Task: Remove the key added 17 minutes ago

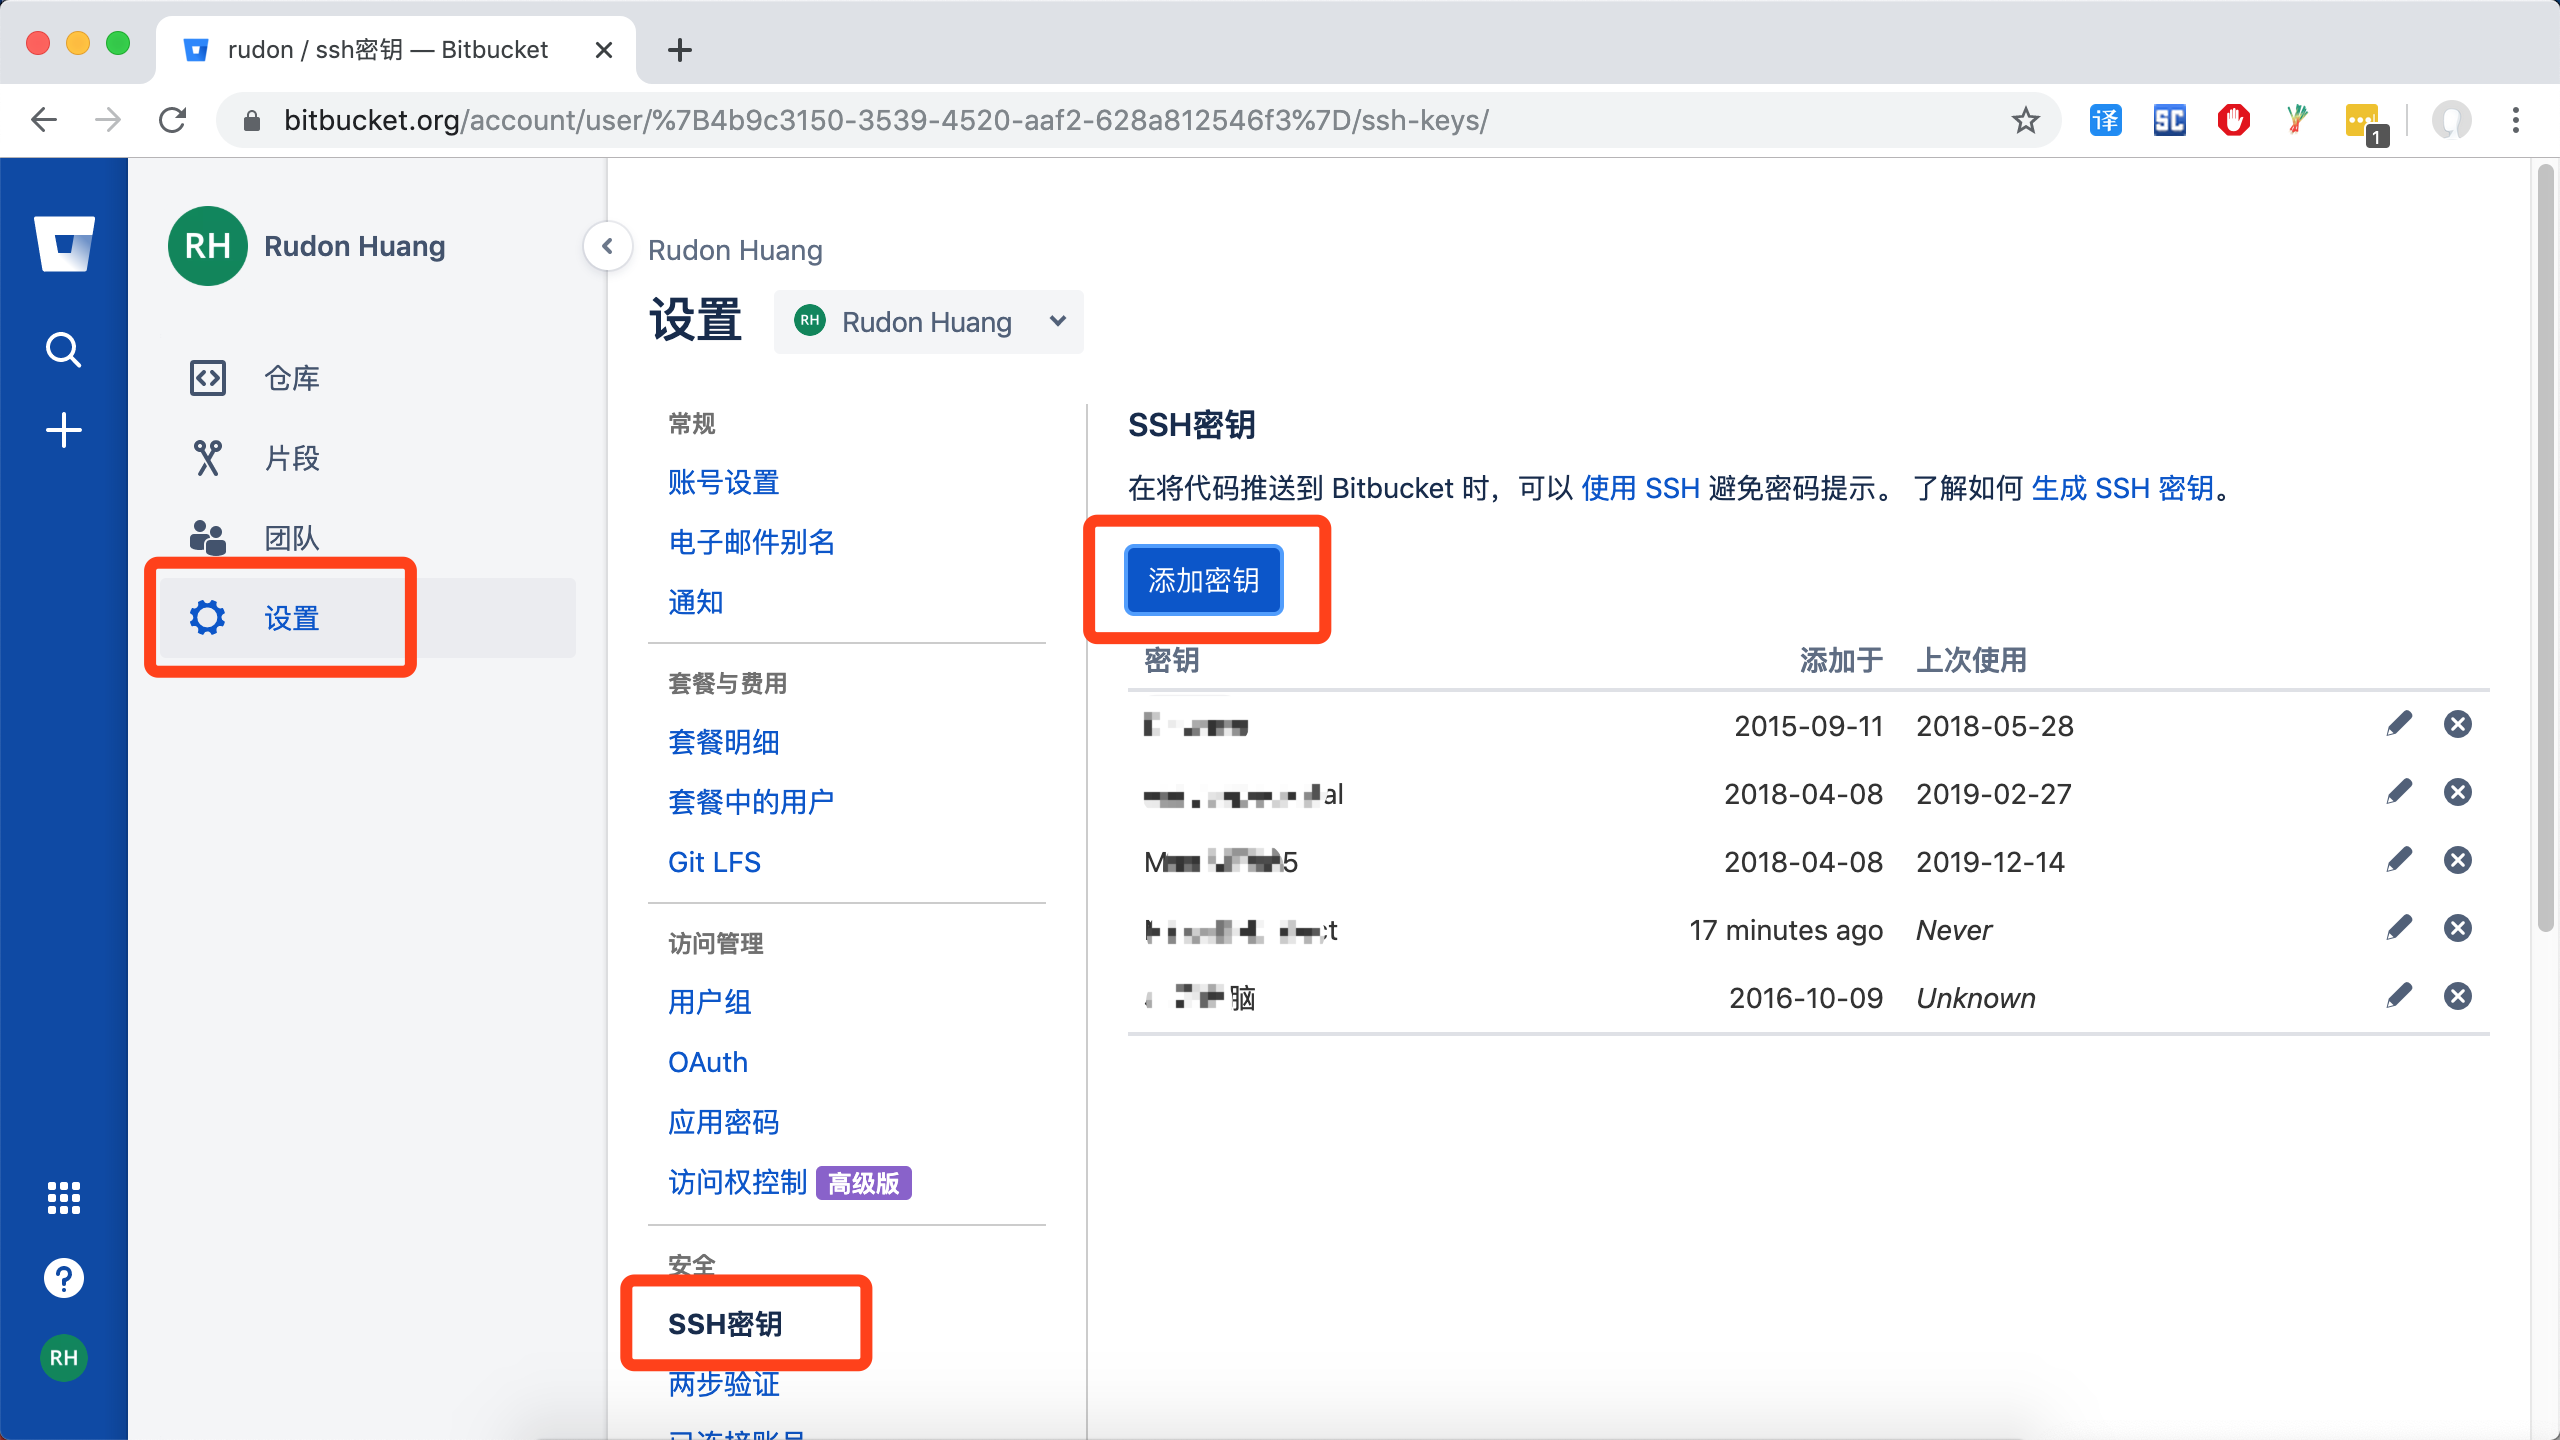Action: (2458, 928)
